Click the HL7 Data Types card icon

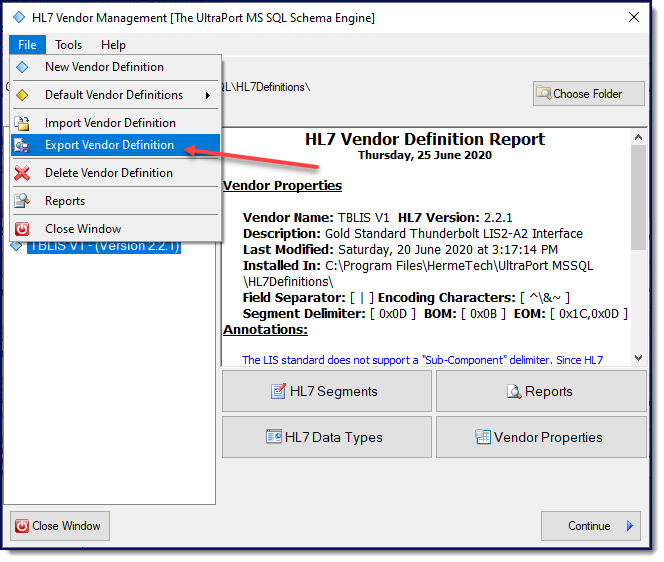pos(274,436)
